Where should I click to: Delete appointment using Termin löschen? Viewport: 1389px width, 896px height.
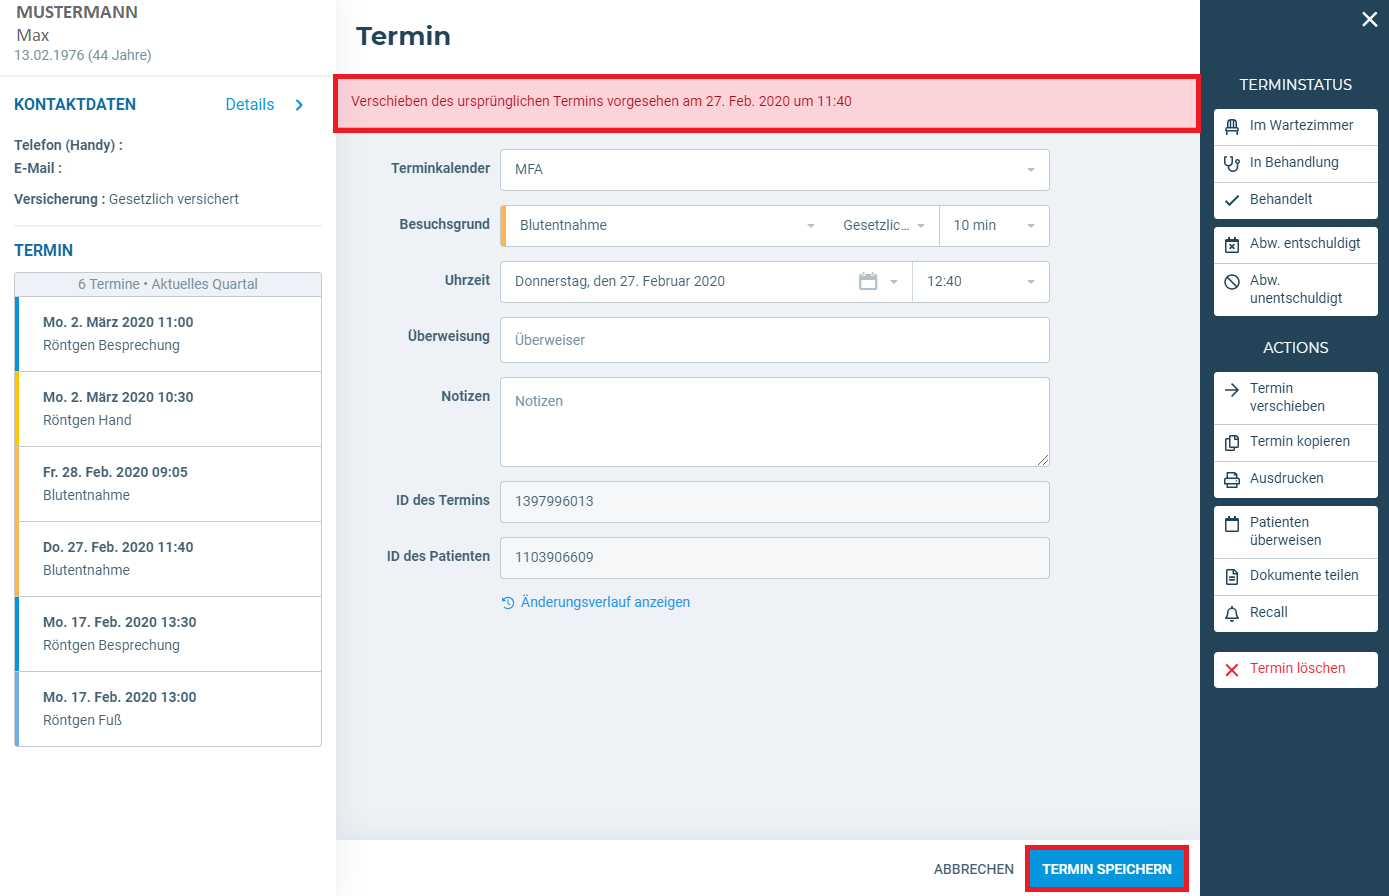pyautogui.click(x=1295, y=670)
